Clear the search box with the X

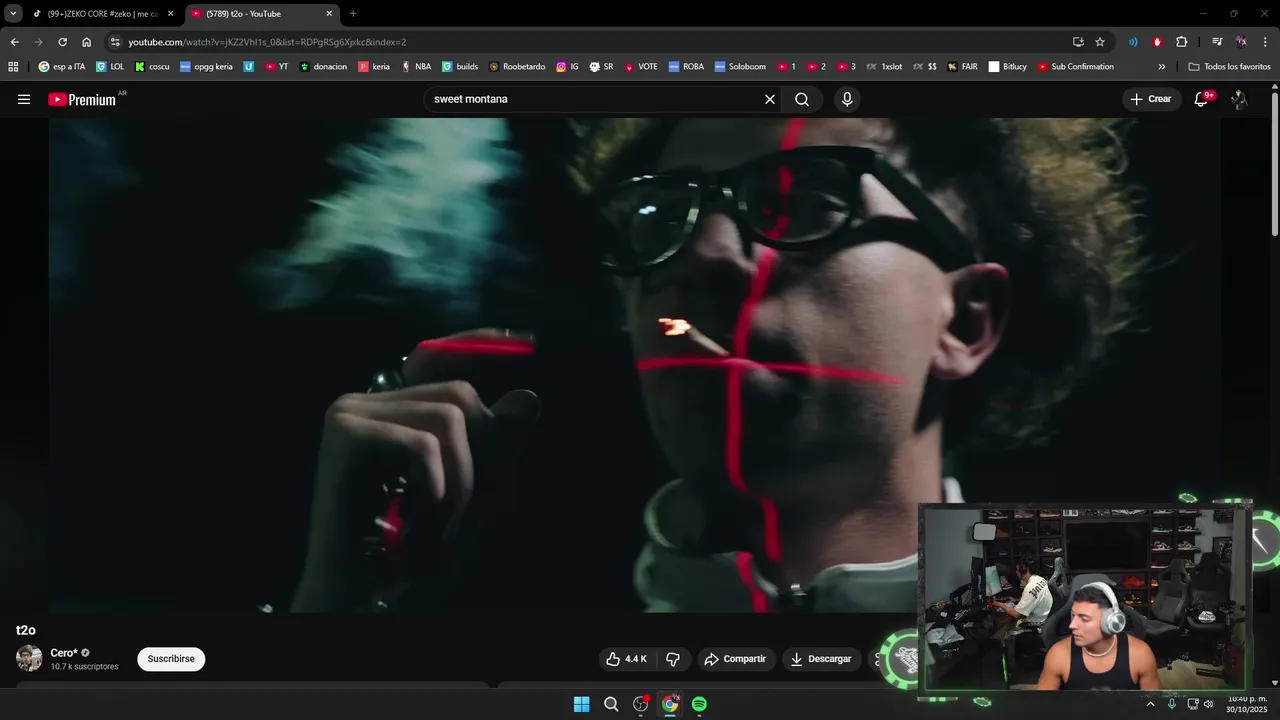pos(770,99)
